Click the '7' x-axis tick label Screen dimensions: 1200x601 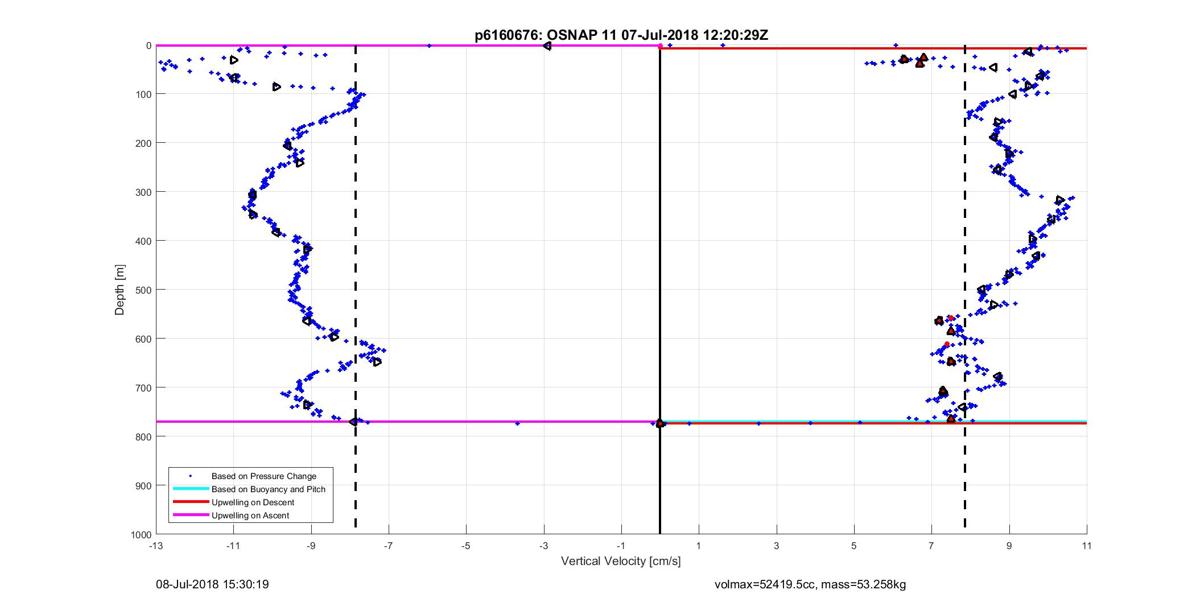coord(932,546)
